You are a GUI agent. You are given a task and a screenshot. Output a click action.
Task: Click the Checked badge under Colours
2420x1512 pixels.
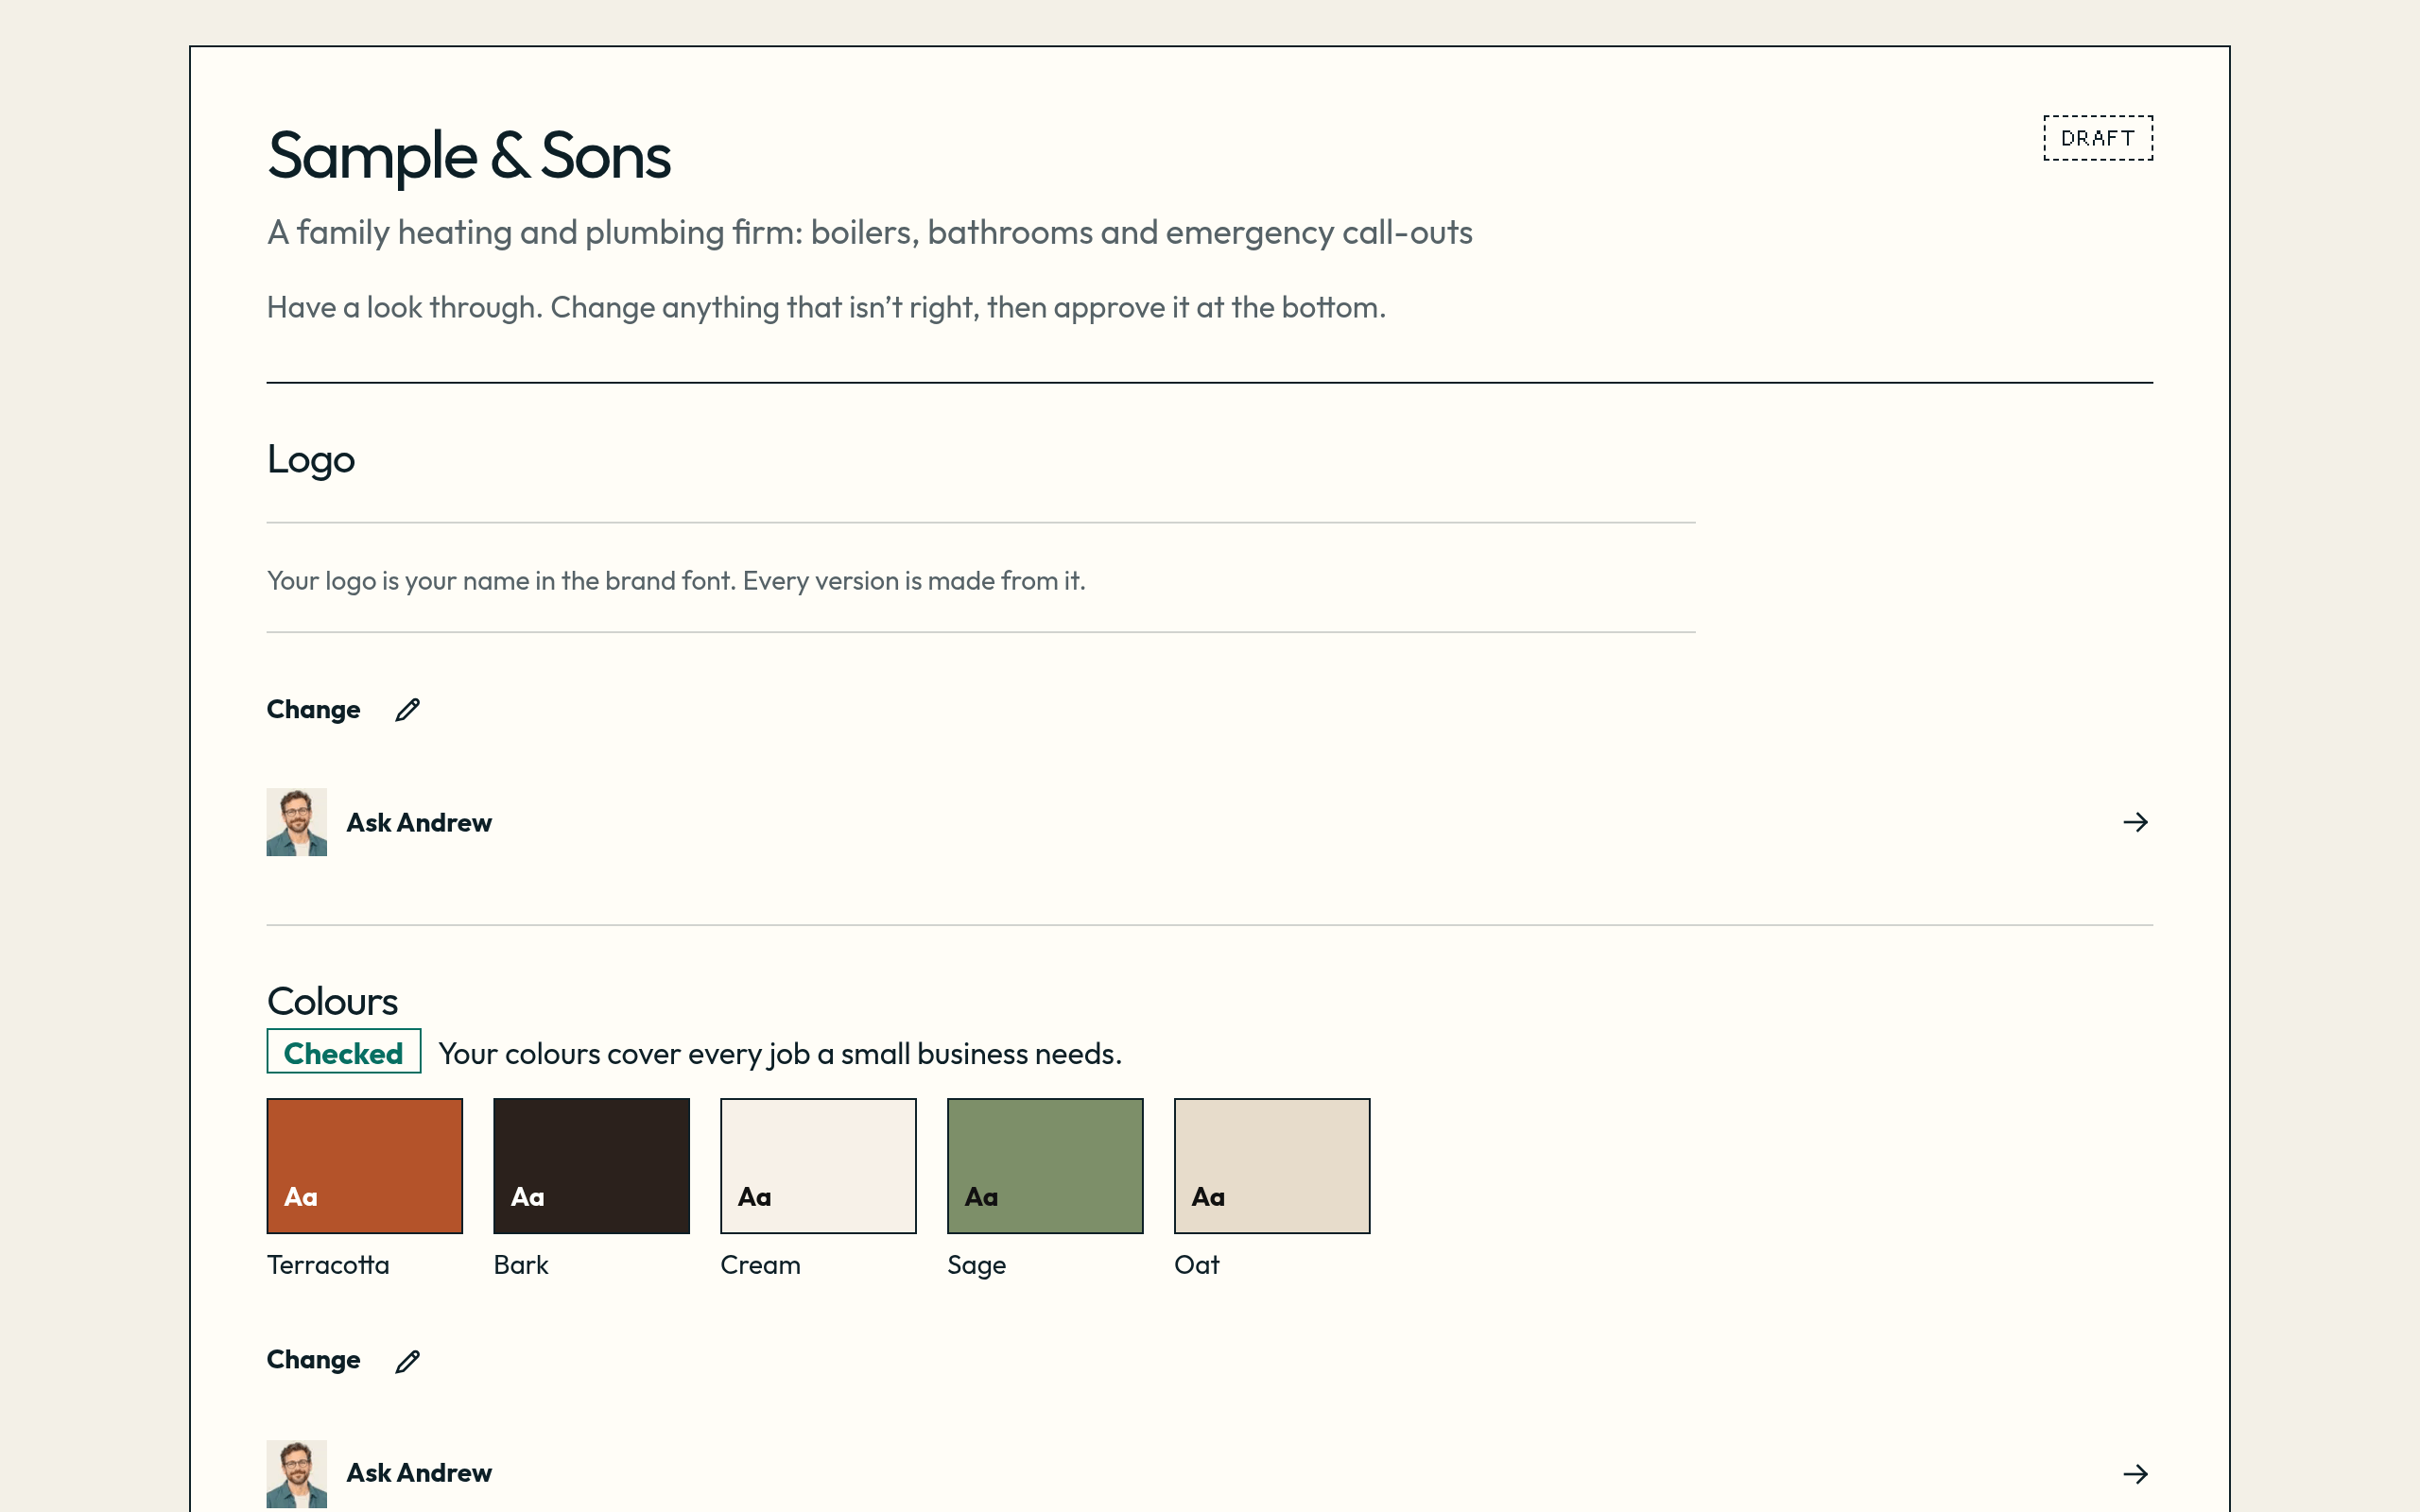point(343,1051)
